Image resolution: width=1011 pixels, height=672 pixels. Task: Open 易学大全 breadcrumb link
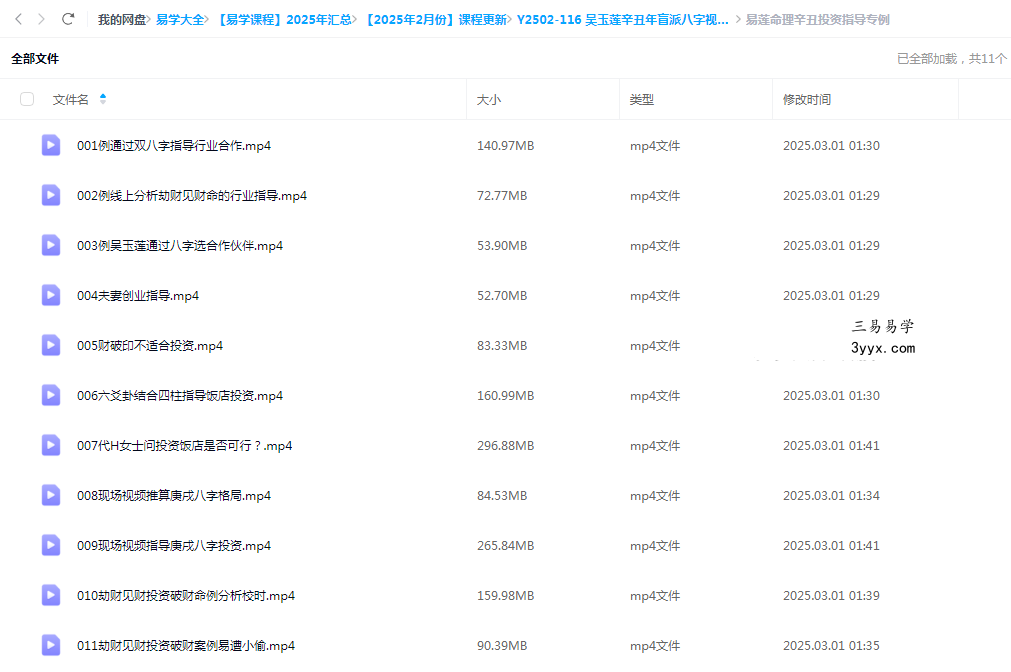click(x=180, y=20)
